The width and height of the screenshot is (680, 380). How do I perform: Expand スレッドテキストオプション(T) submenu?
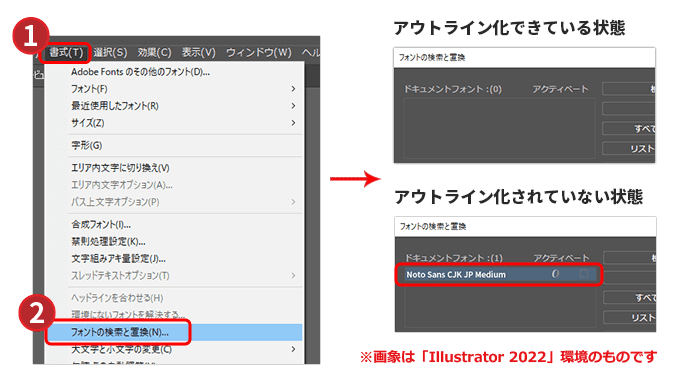(173, 275)
